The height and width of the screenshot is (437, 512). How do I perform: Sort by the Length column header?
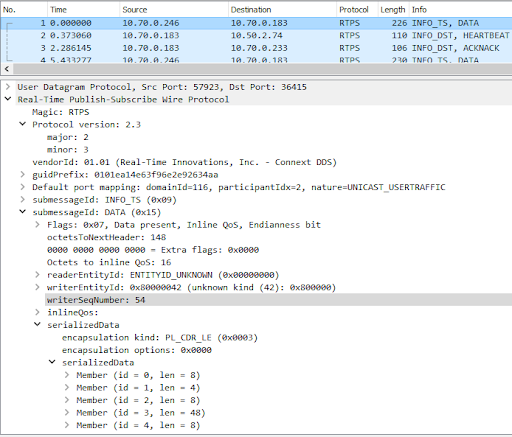pos(393,10)
